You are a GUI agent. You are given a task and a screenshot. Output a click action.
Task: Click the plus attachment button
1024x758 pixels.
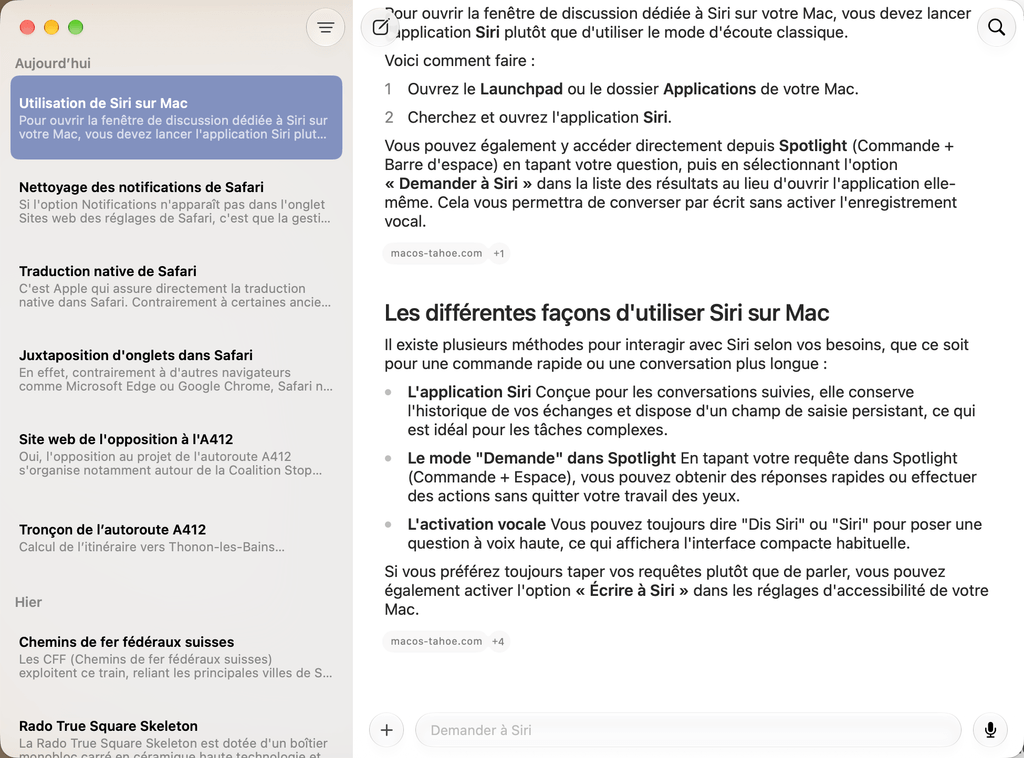(387, 730)
